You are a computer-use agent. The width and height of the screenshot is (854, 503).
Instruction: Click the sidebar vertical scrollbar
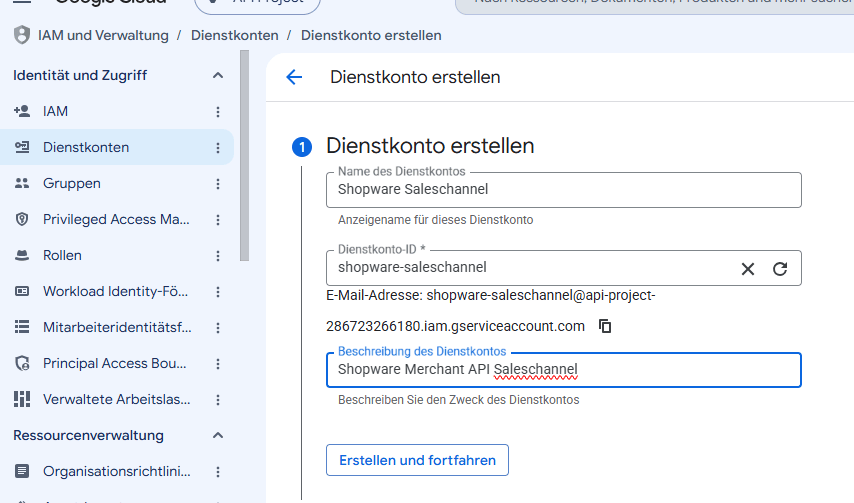[x=245, y=156]
